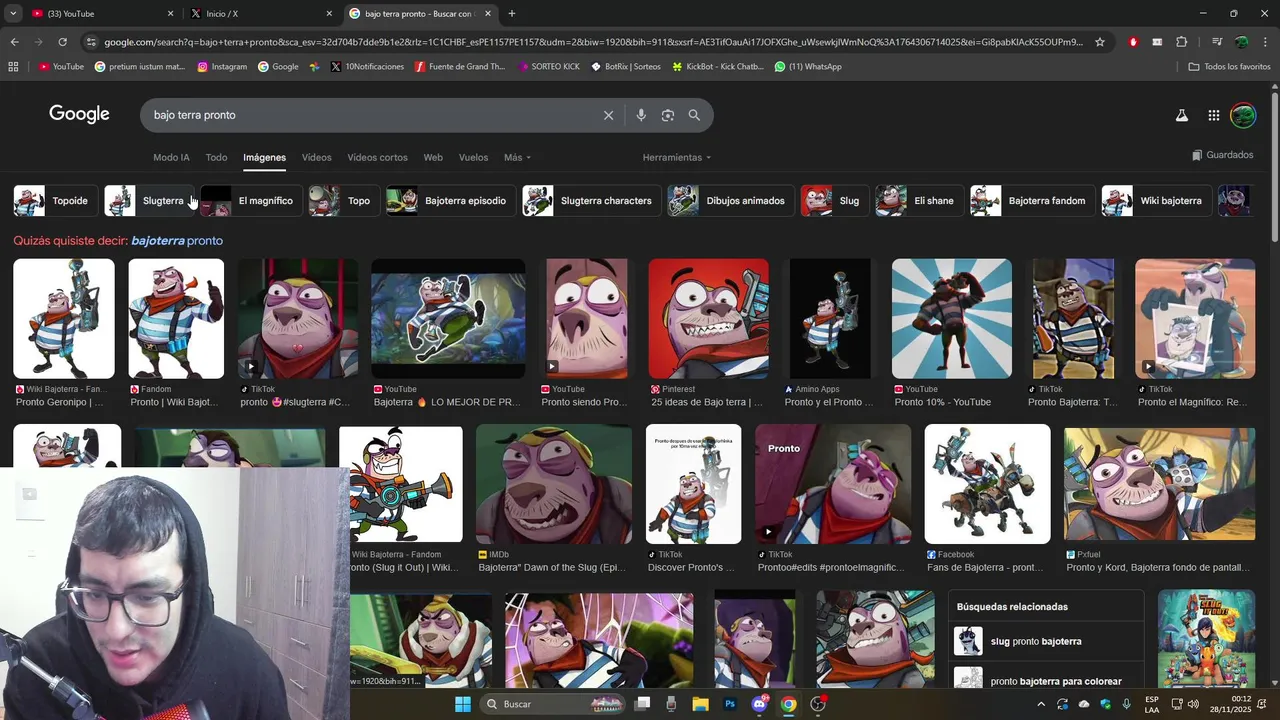The height and width of the screenshot is (720, 1280).
Task: Show hidden system tray icons
Action: tap(1041, 704)
